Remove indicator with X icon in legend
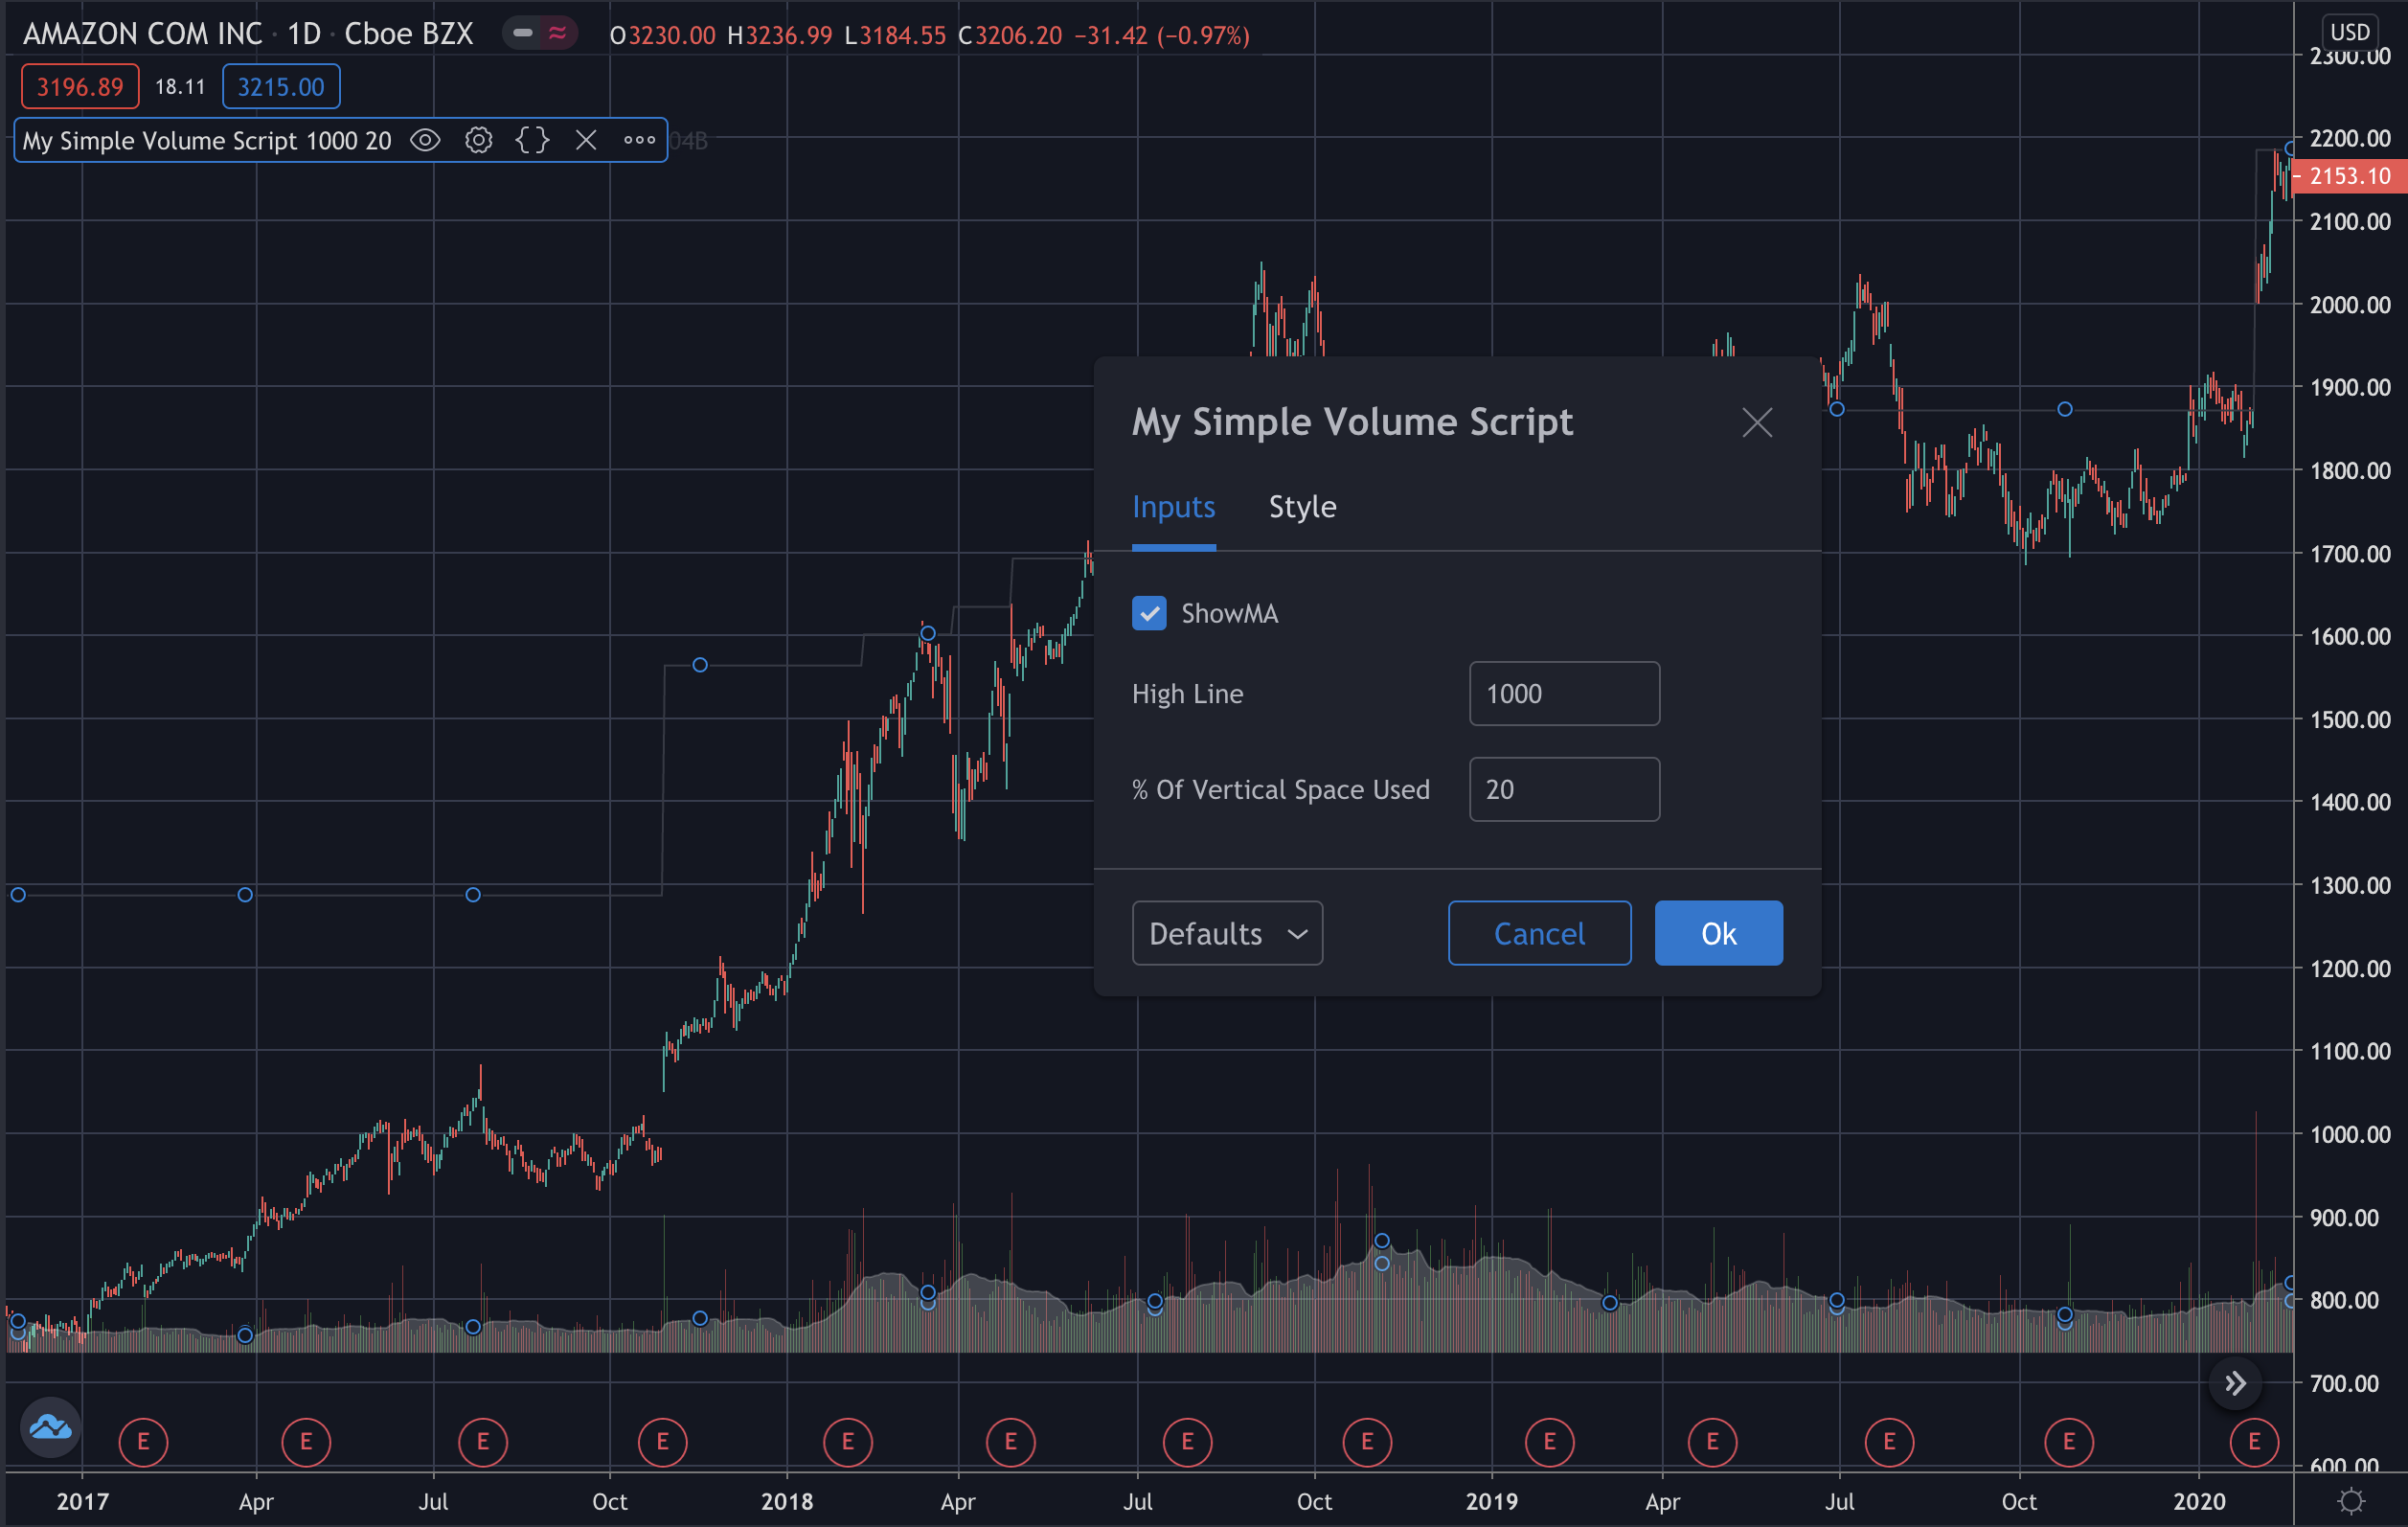Image resolution: width=2408 pixels, height=1527 pixels. tap(586, 141)
